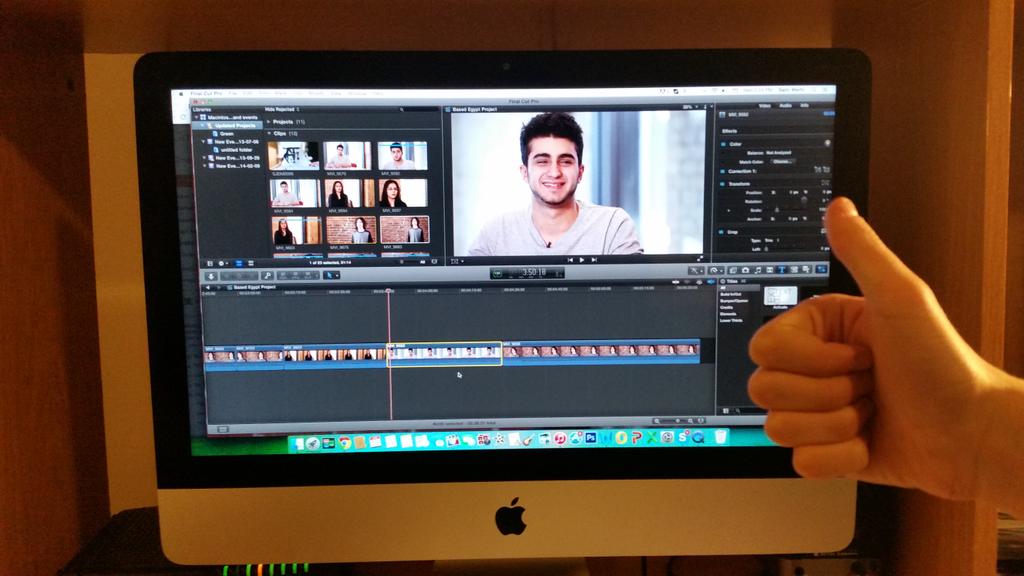The image size is (1024, 576).
Task: Select the yellow highlighted timeline clip
Action: [445, 354]
